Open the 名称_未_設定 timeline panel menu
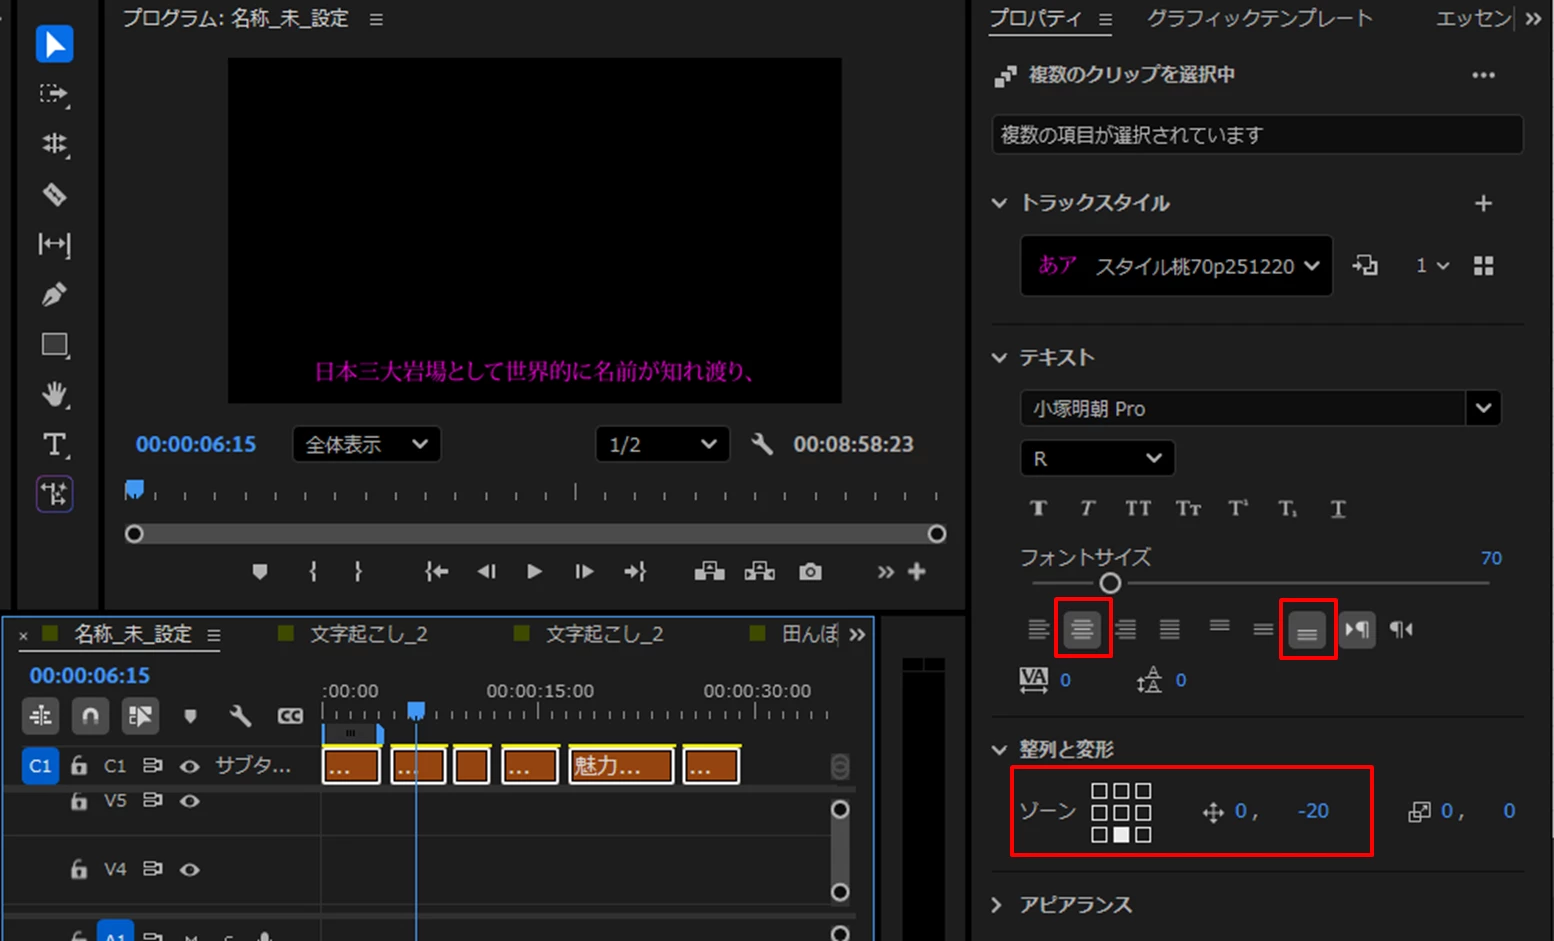The height and width of the screenshot is (941, 1554). (x=213, y=635)
